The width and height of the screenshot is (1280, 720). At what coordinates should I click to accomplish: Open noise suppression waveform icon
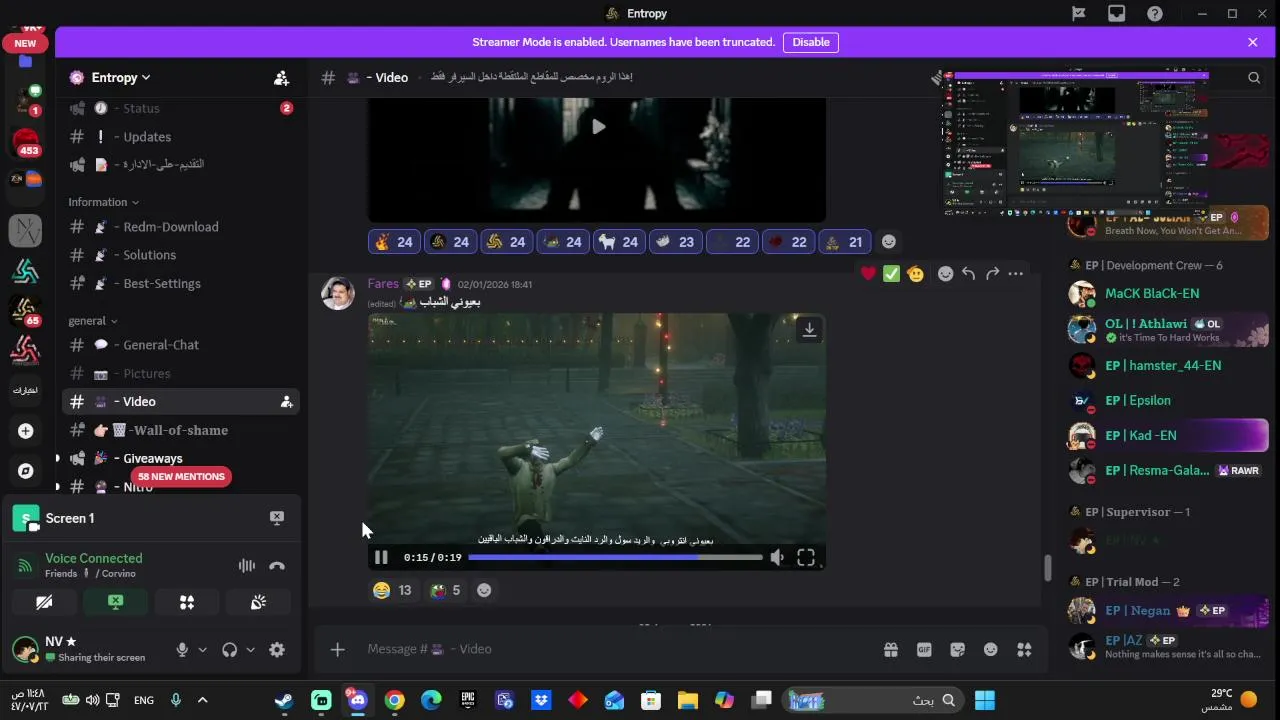[246, 566]
